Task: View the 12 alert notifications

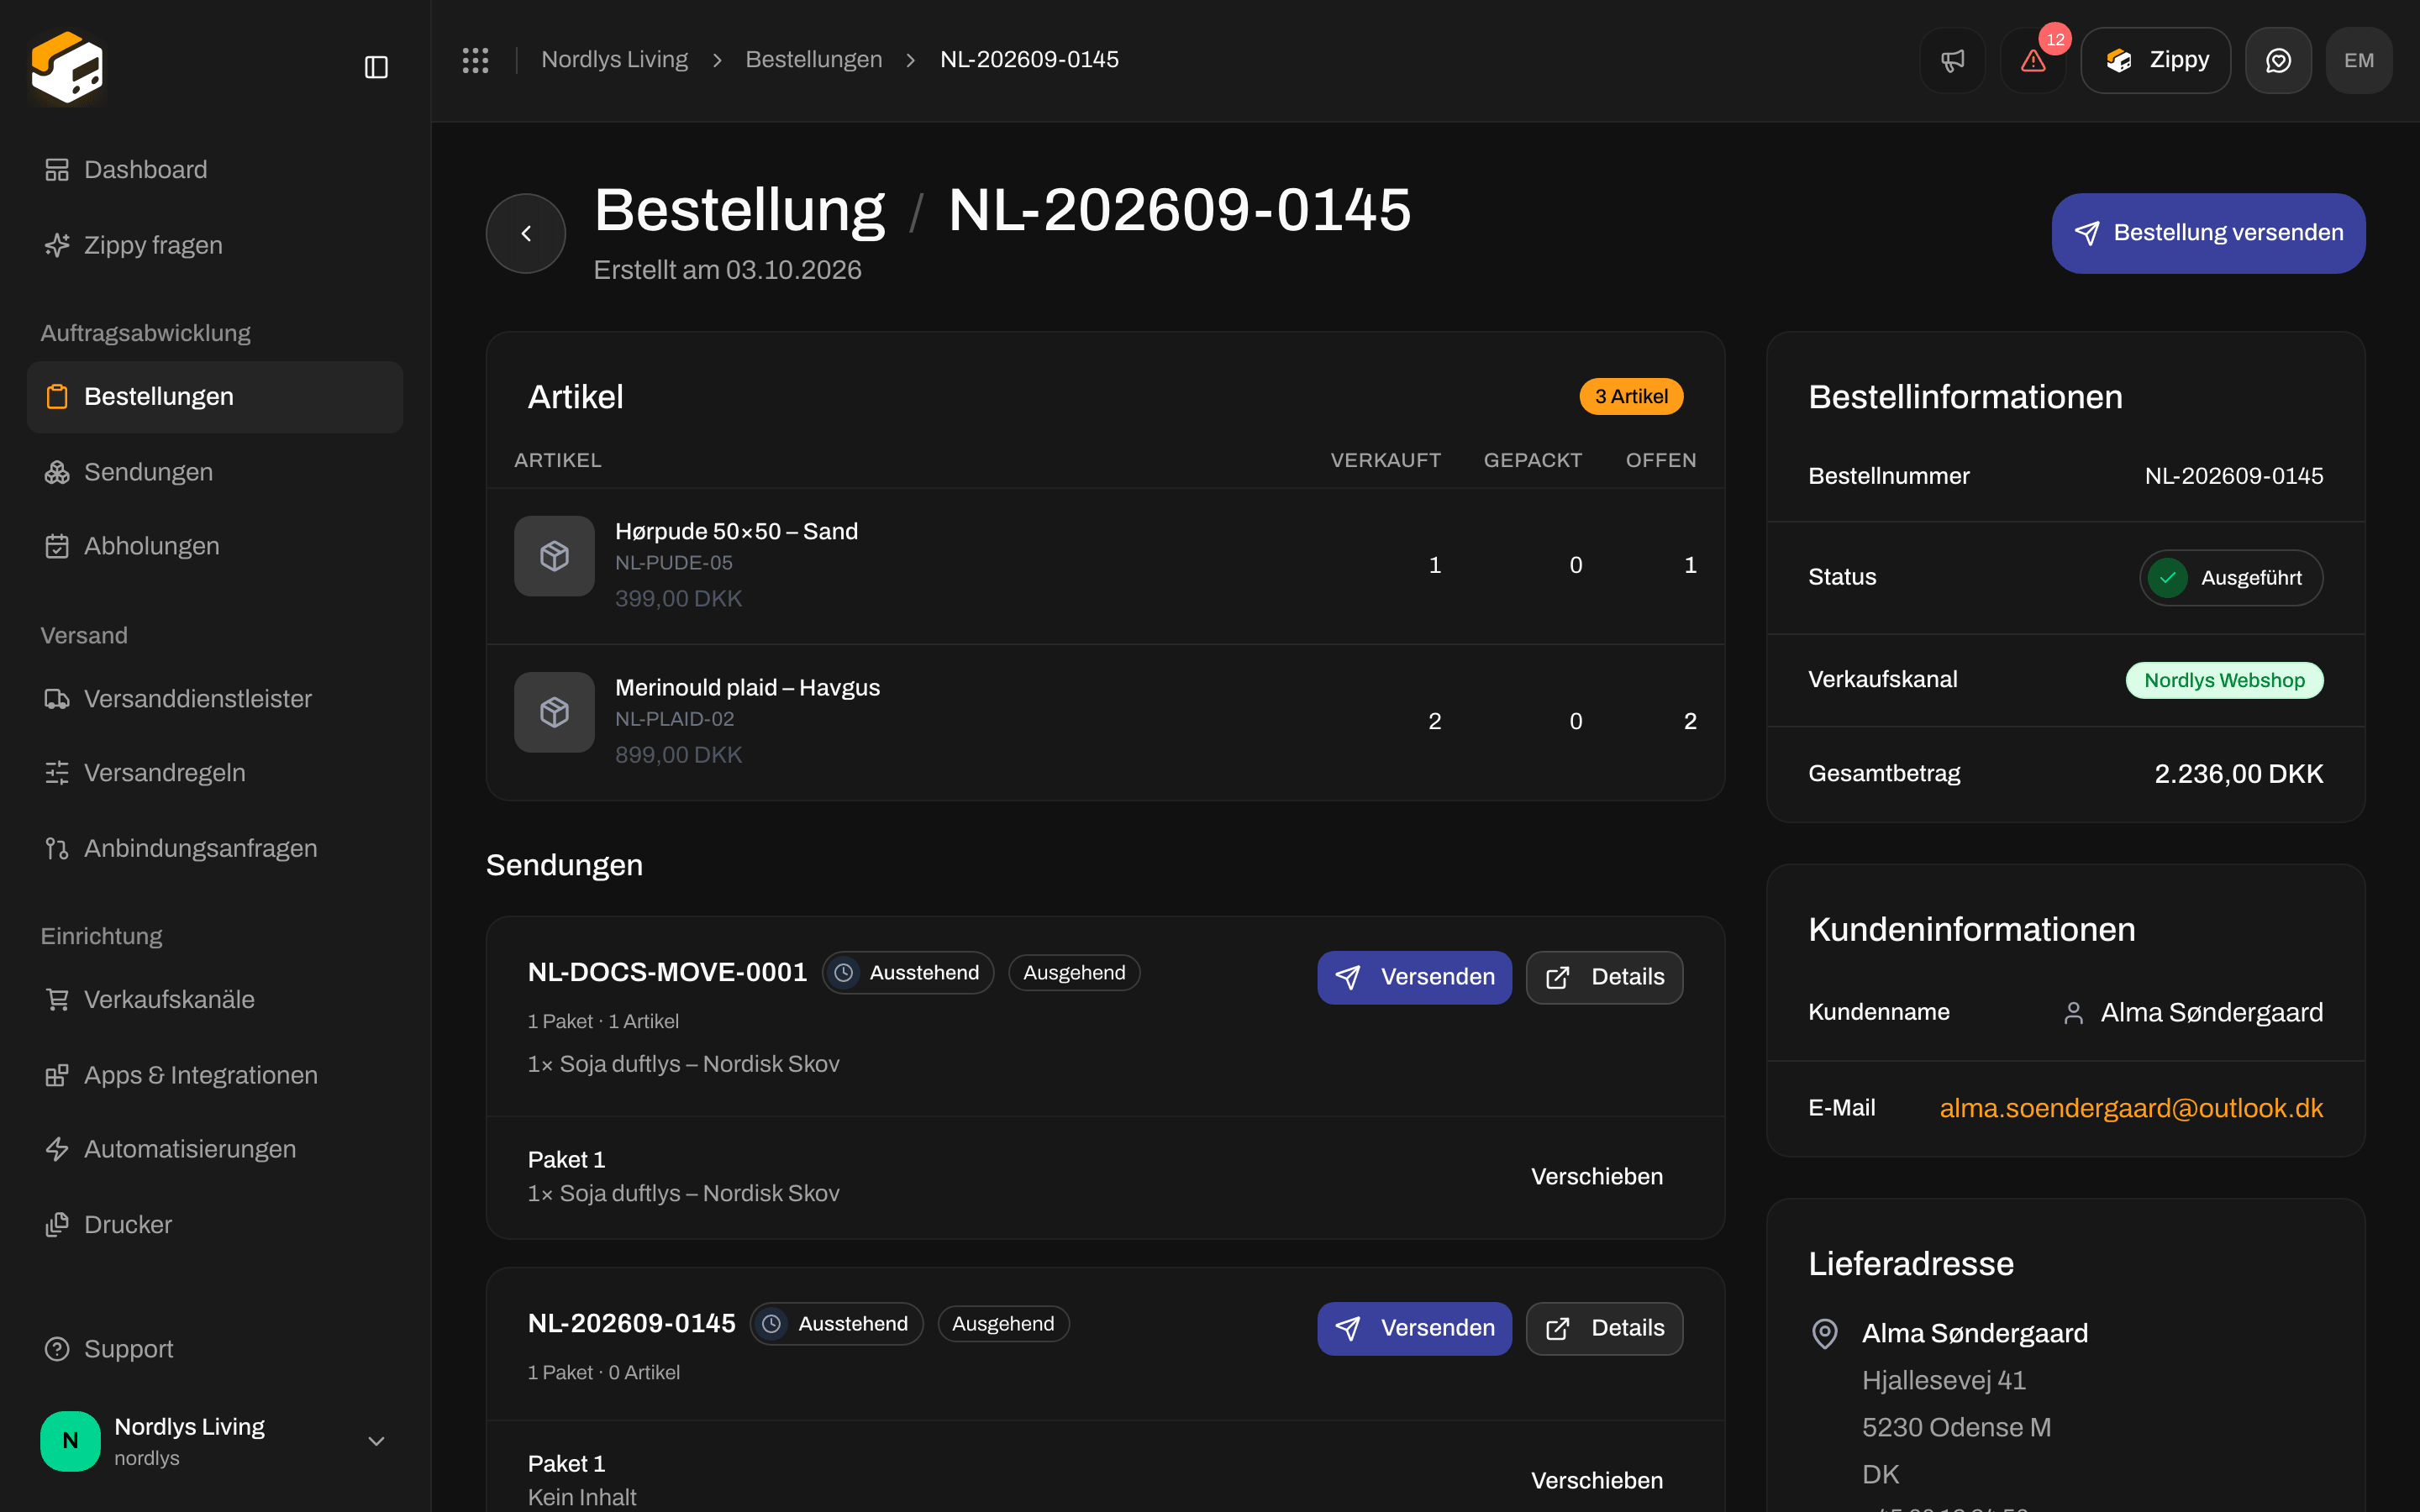Action: pos(2033,60)
